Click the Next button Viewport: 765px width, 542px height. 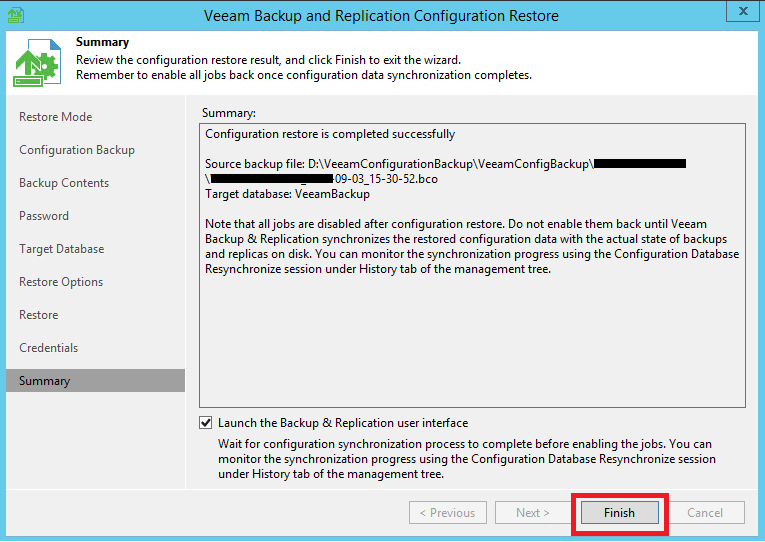coord(533,513)
